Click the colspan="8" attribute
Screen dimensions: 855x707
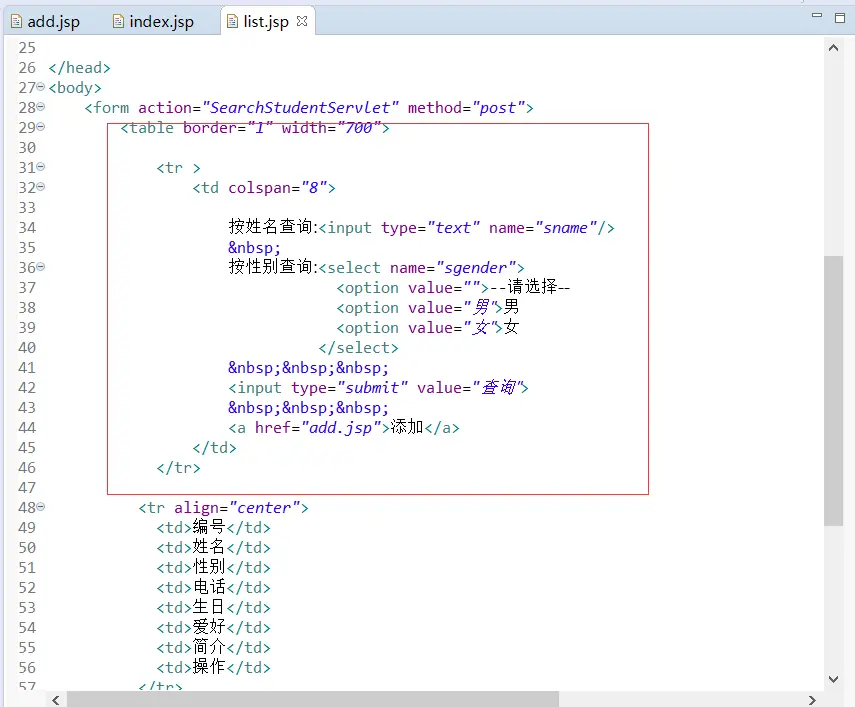click(x=278, y=188)
